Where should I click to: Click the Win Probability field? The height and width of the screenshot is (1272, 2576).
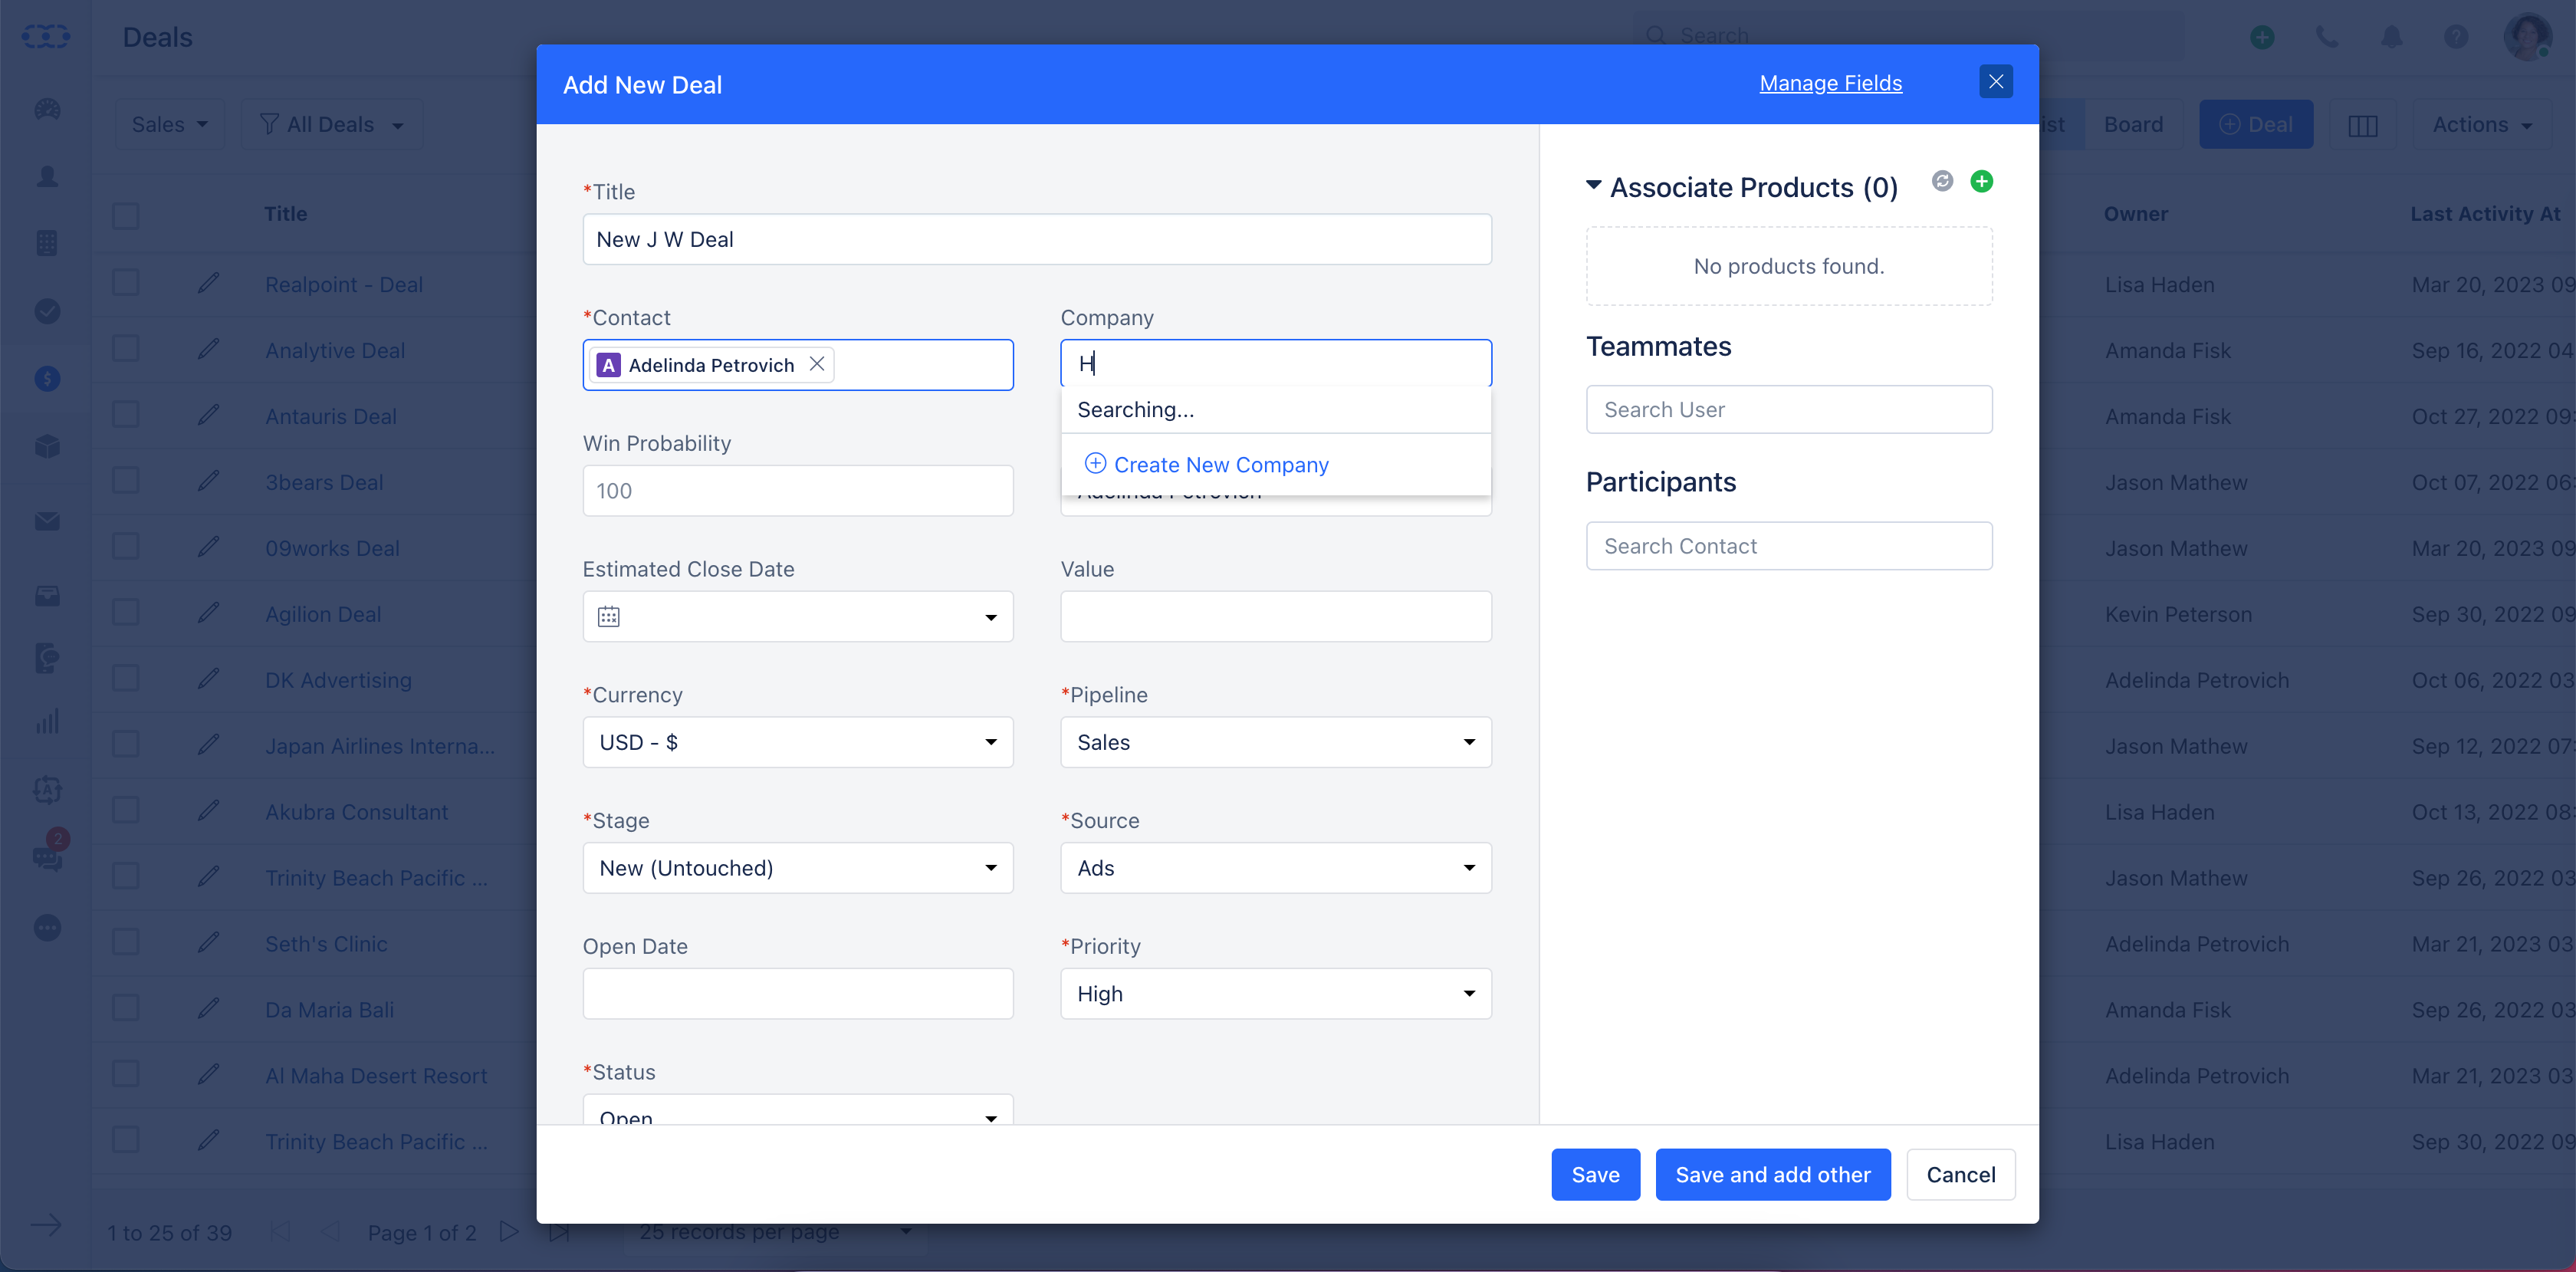pyautogui.click(x=798, y=490)
